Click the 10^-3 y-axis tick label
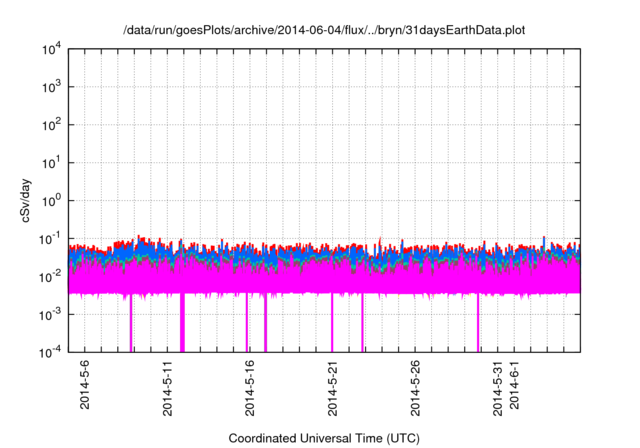The image size is (640, 448). (x=50, y=313)
